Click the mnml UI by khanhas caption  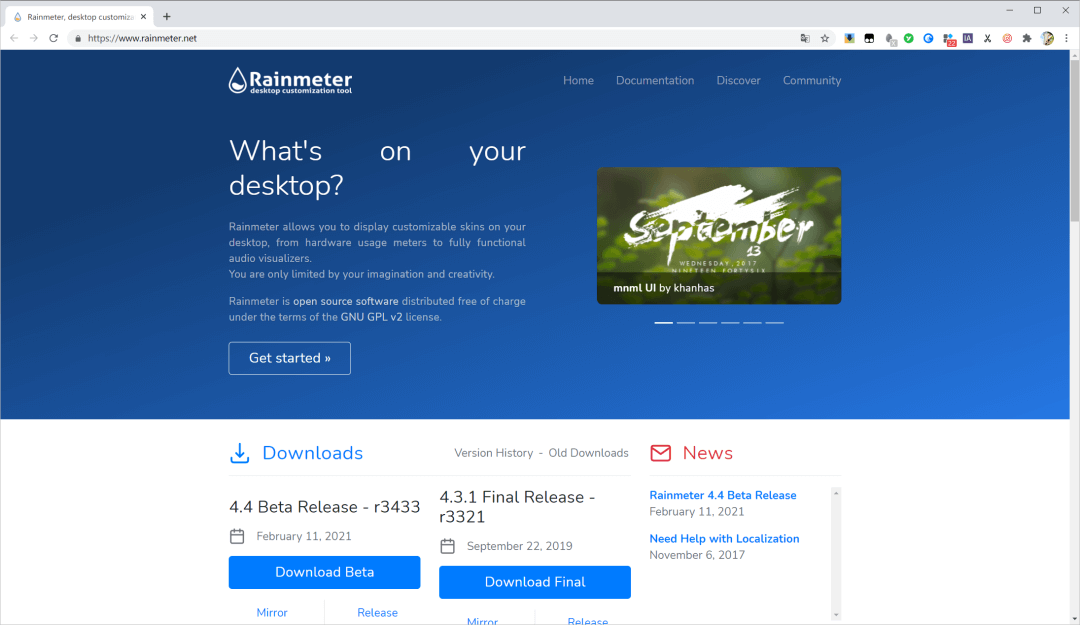663,288
